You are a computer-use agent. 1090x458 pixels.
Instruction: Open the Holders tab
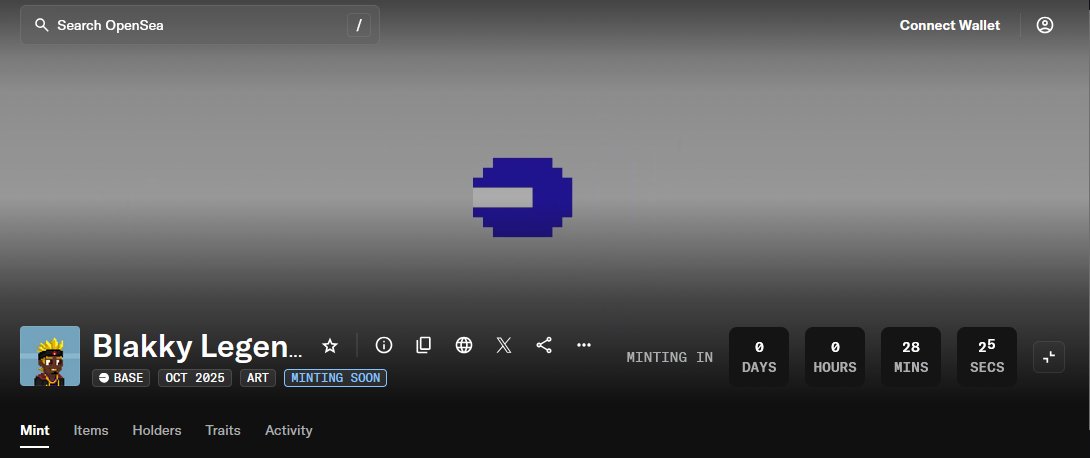[157, 430]
